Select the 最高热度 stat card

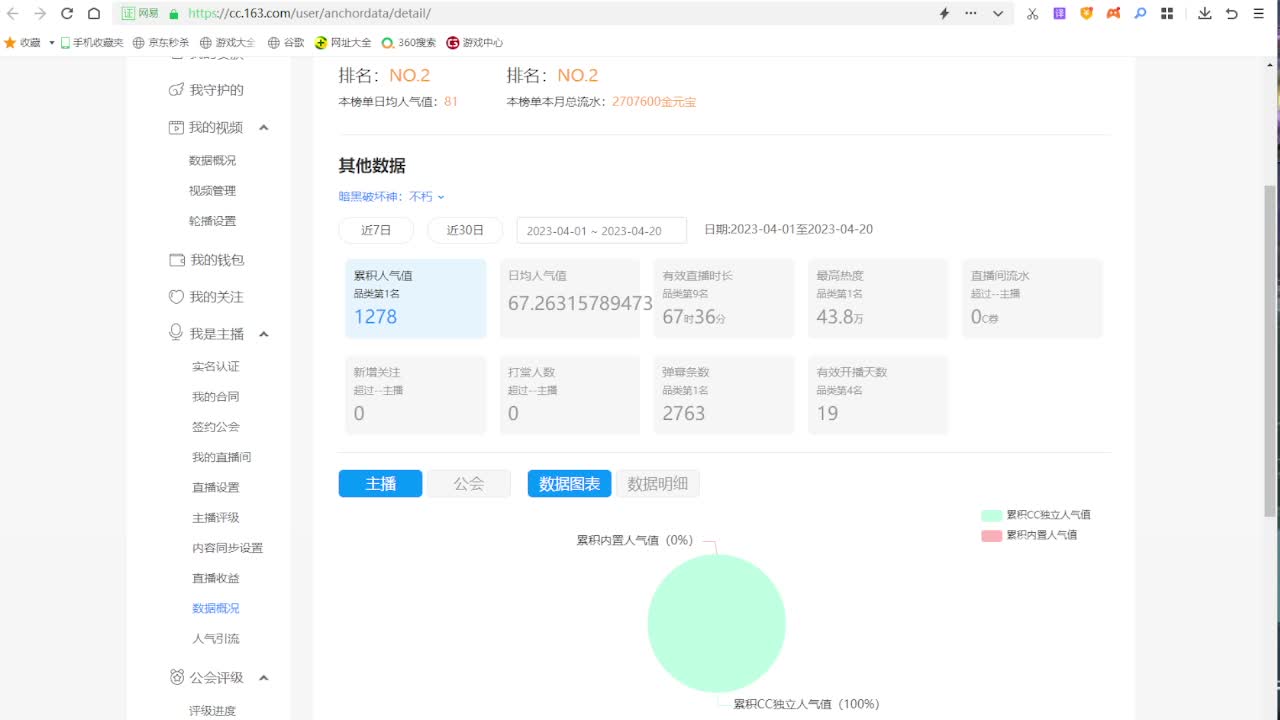878,298
